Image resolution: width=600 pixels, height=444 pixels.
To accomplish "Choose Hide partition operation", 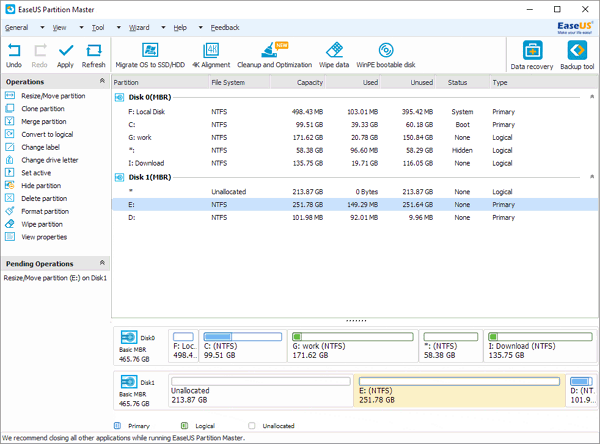I will tap(33, 186).
